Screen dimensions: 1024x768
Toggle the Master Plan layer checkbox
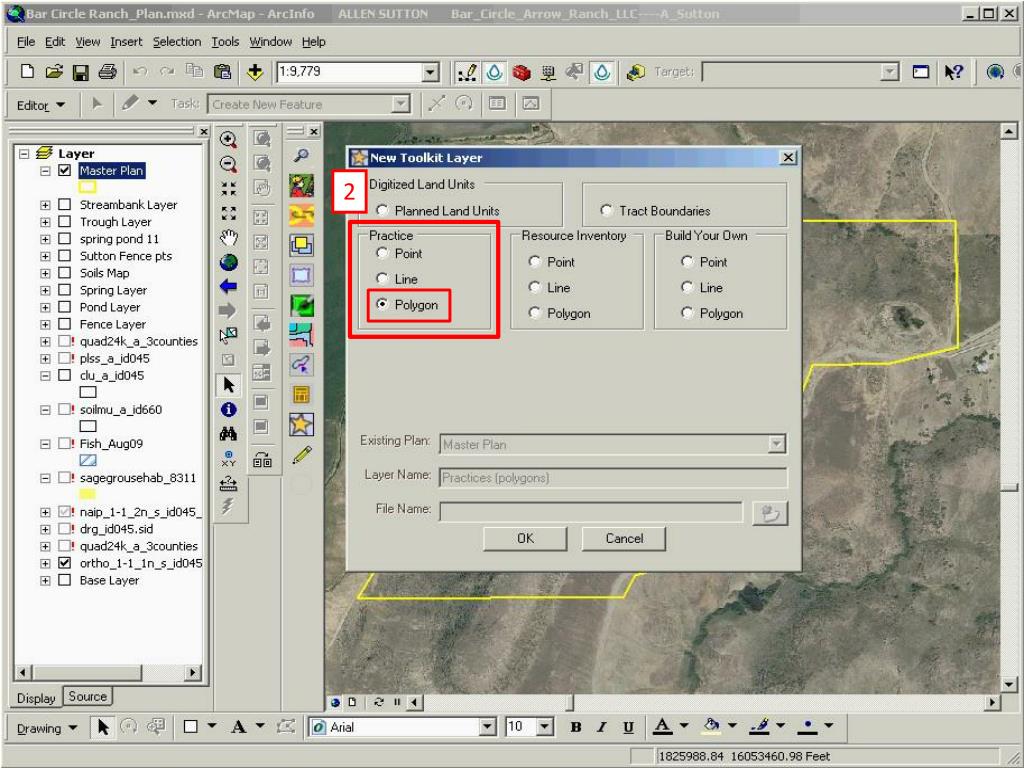(64, 170)
